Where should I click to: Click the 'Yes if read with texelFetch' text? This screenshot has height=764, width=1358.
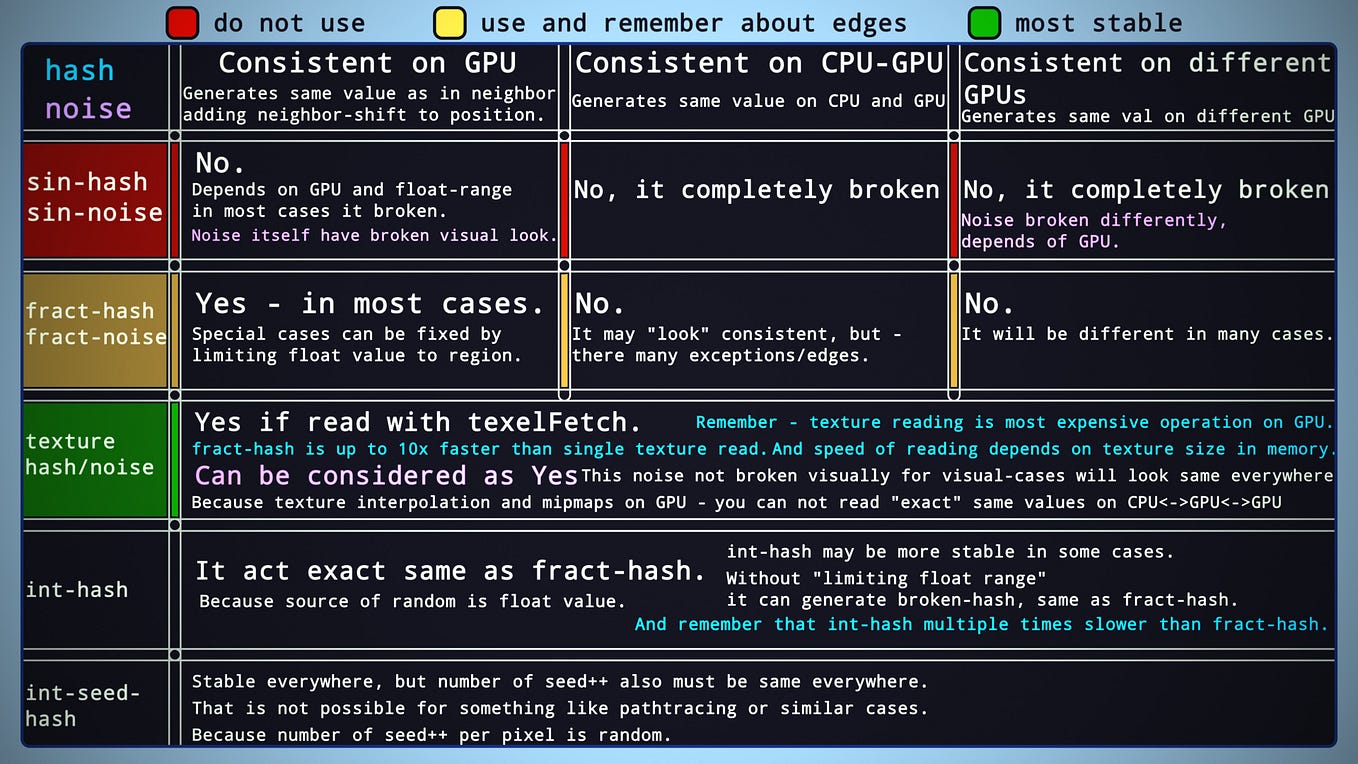point(420,421)
